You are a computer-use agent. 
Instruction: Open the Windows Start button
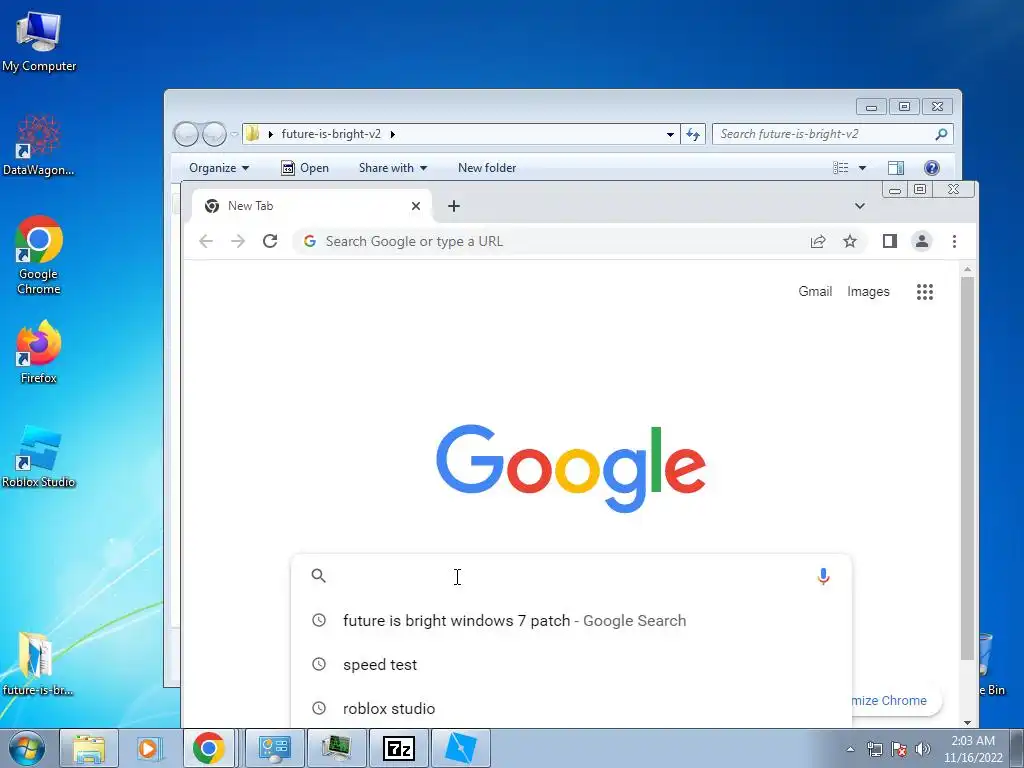point(26,748)
